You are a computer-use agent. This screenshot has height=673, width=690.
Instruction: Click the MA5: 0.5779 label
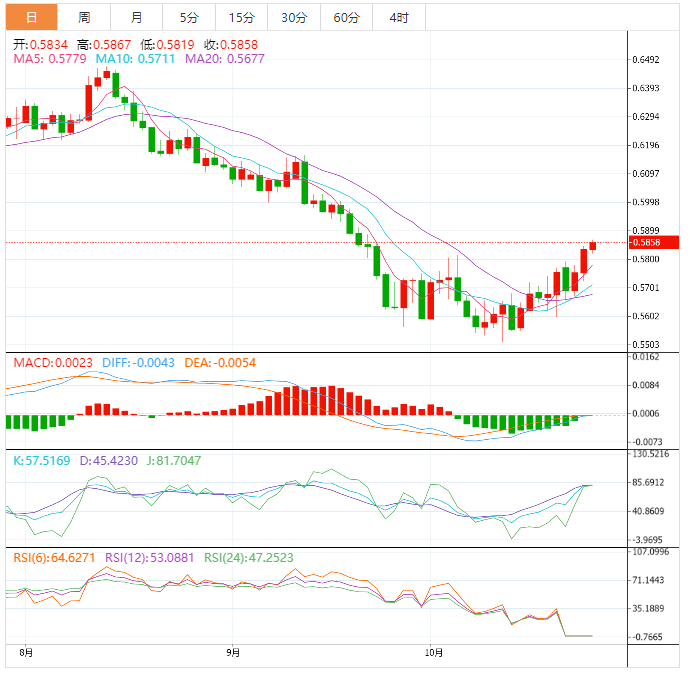[x=50, y=59]
